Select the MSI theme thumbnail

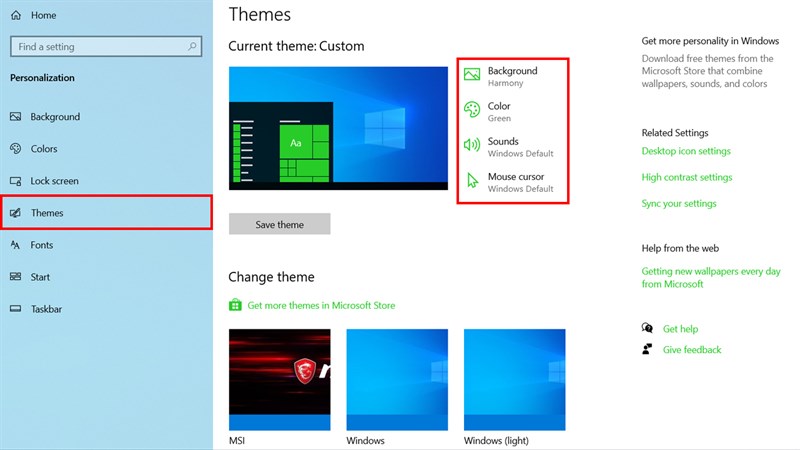280,380
